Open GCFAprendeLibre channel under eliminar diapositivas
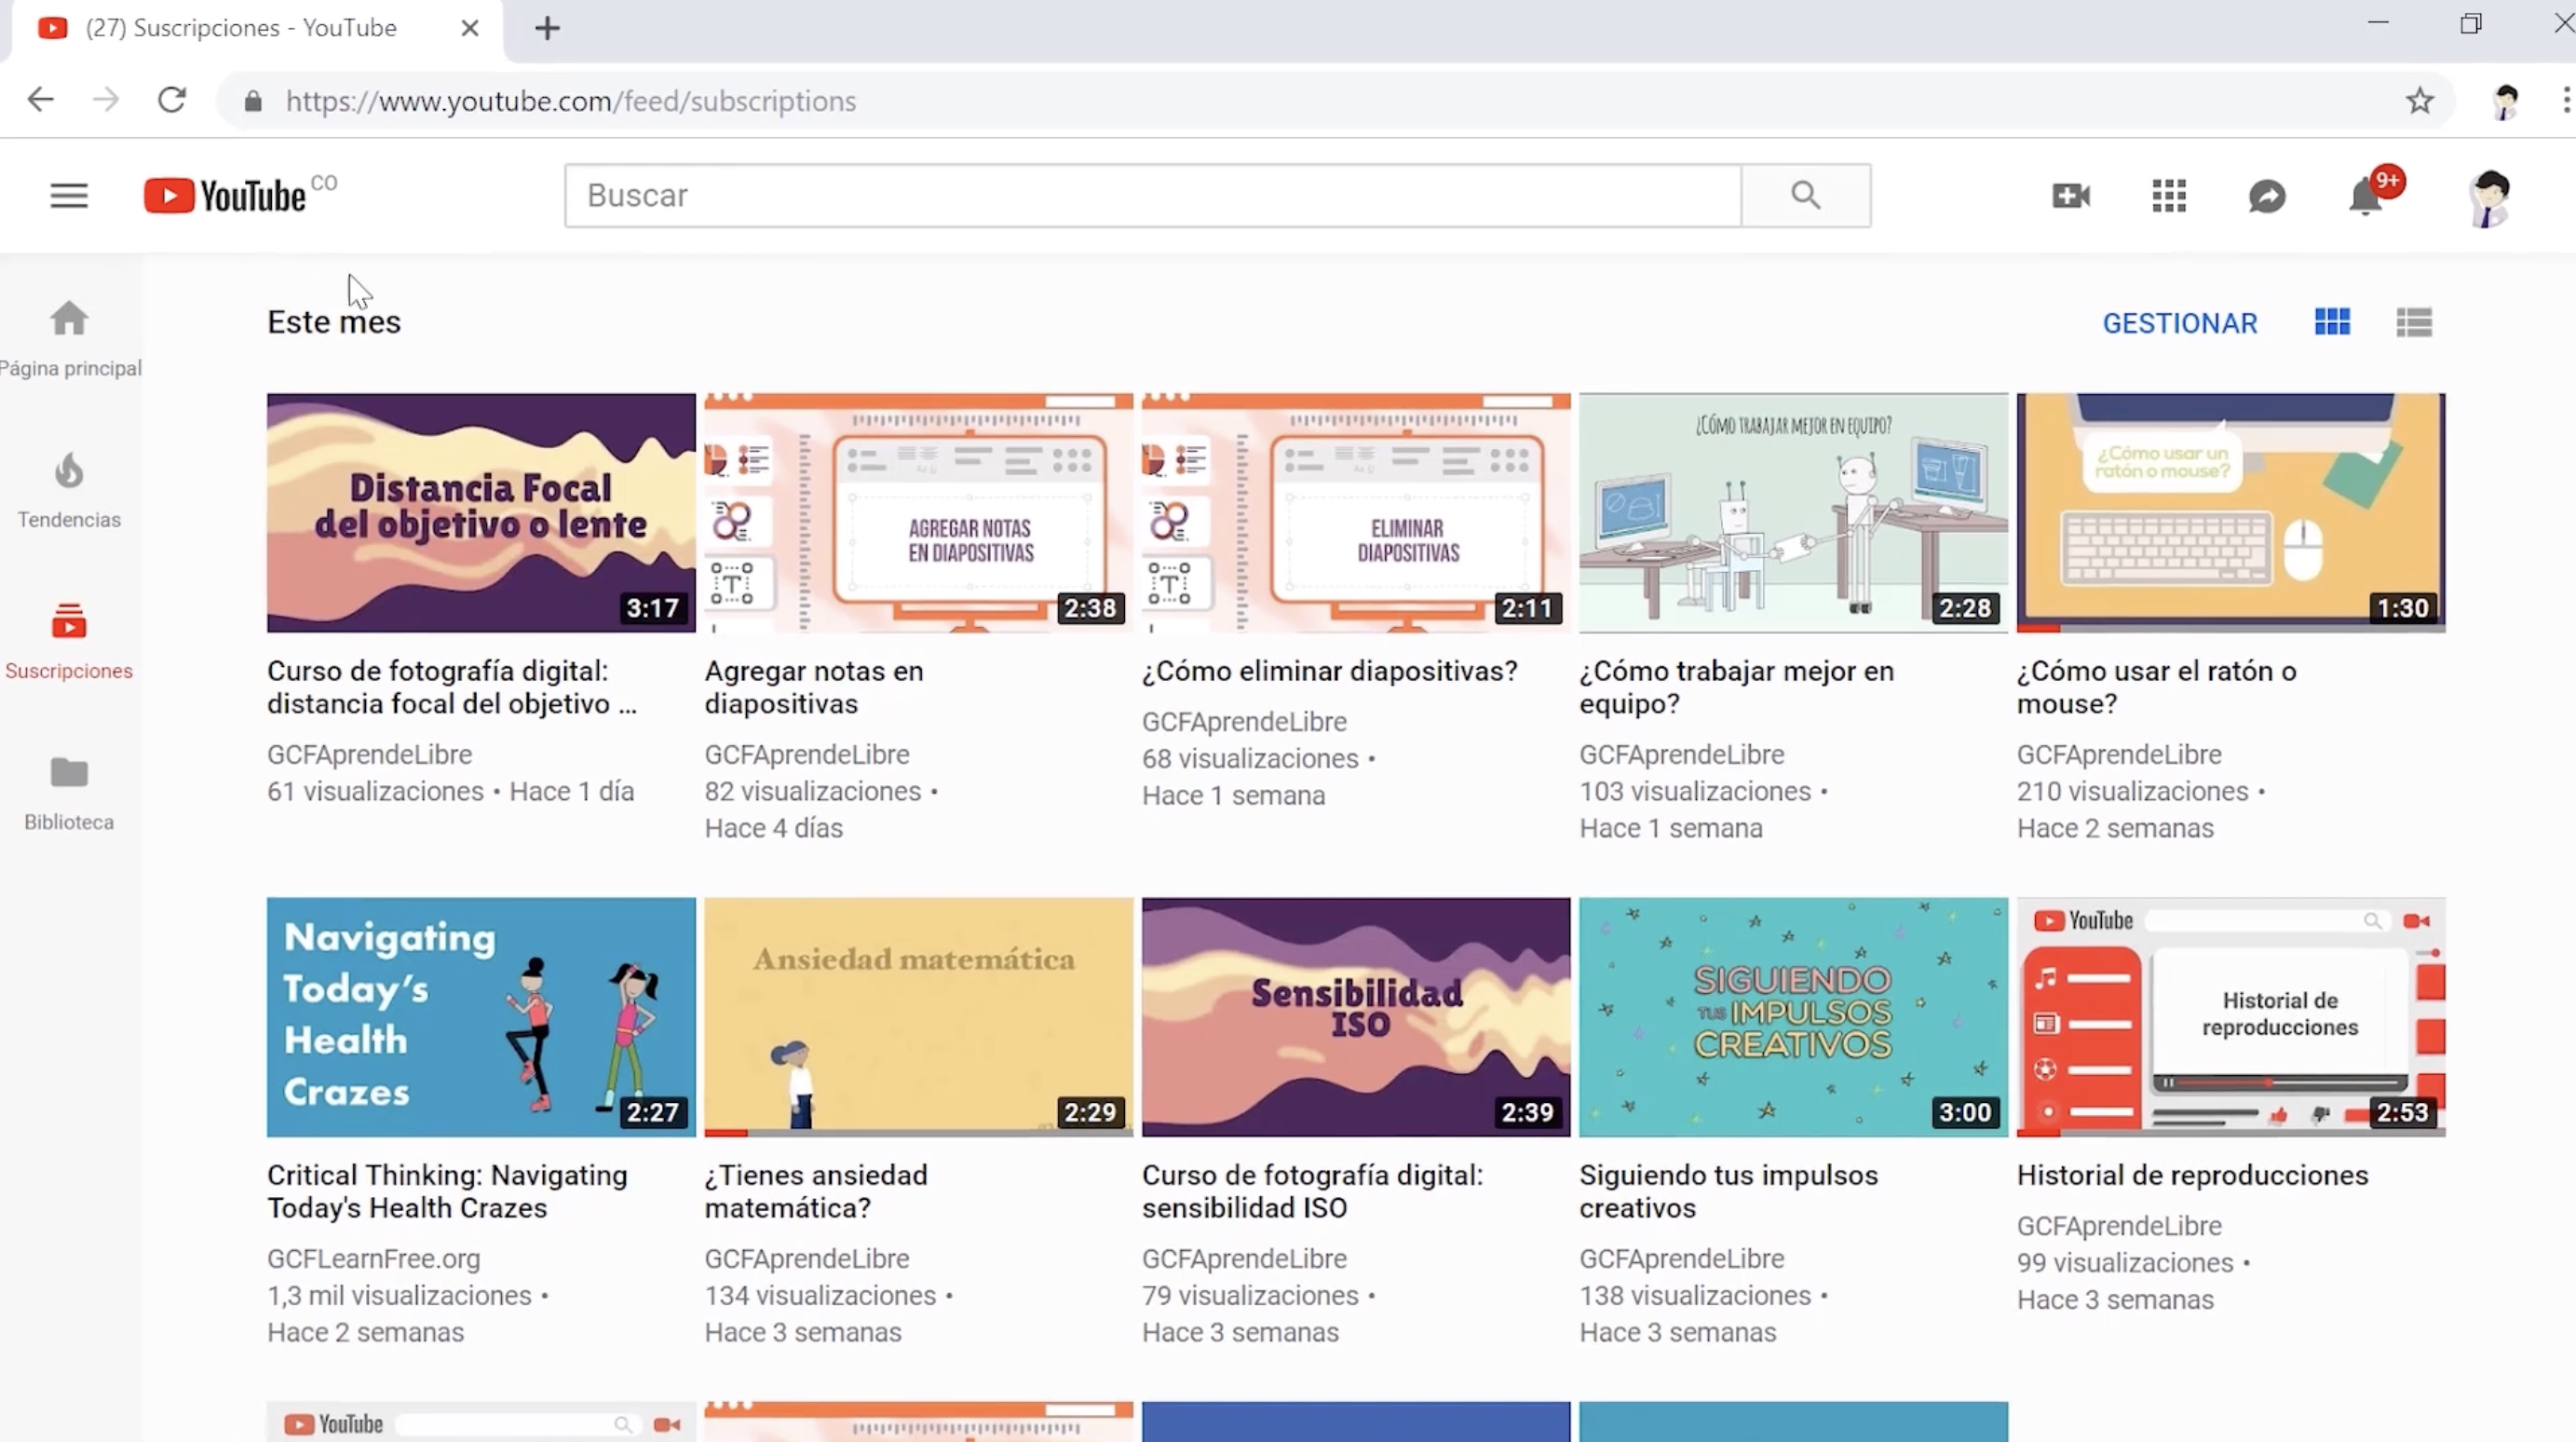The image size is (2576, 1442). [1244, 722]
